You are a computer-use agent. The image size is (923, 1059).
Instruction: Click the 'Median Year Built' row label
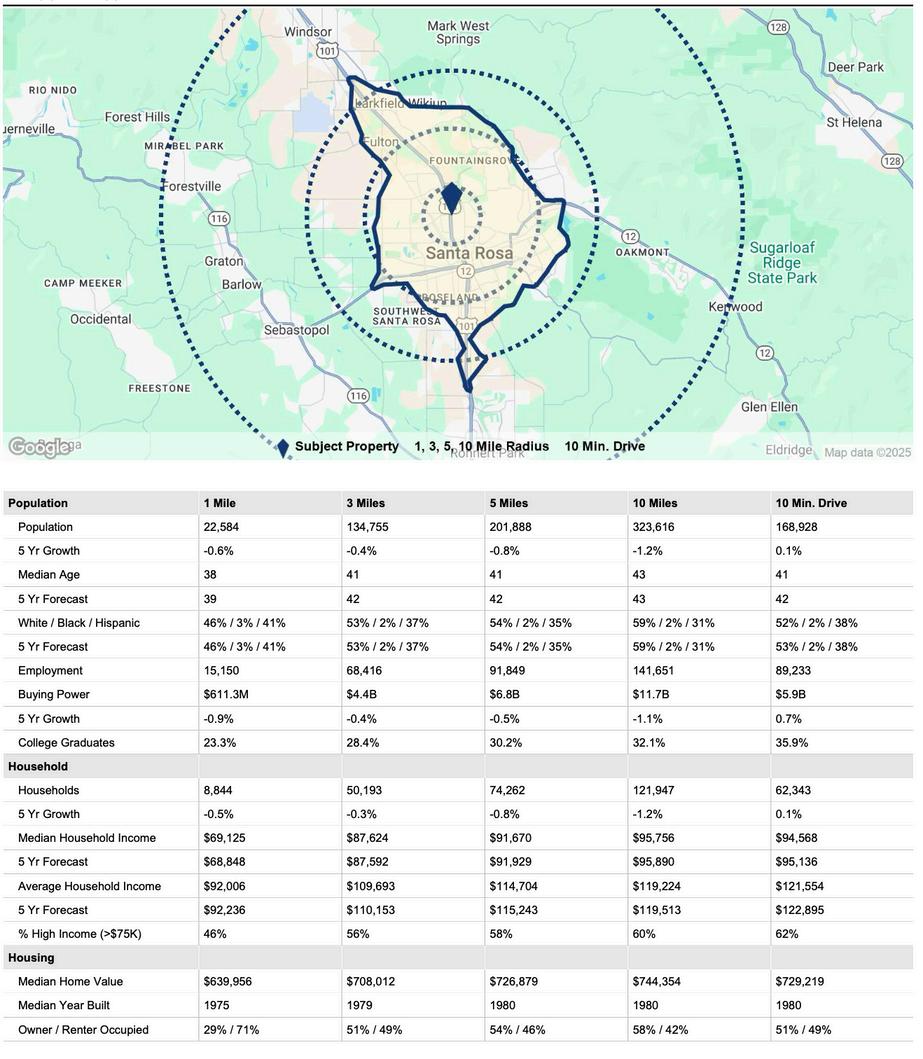(63, 1005)
